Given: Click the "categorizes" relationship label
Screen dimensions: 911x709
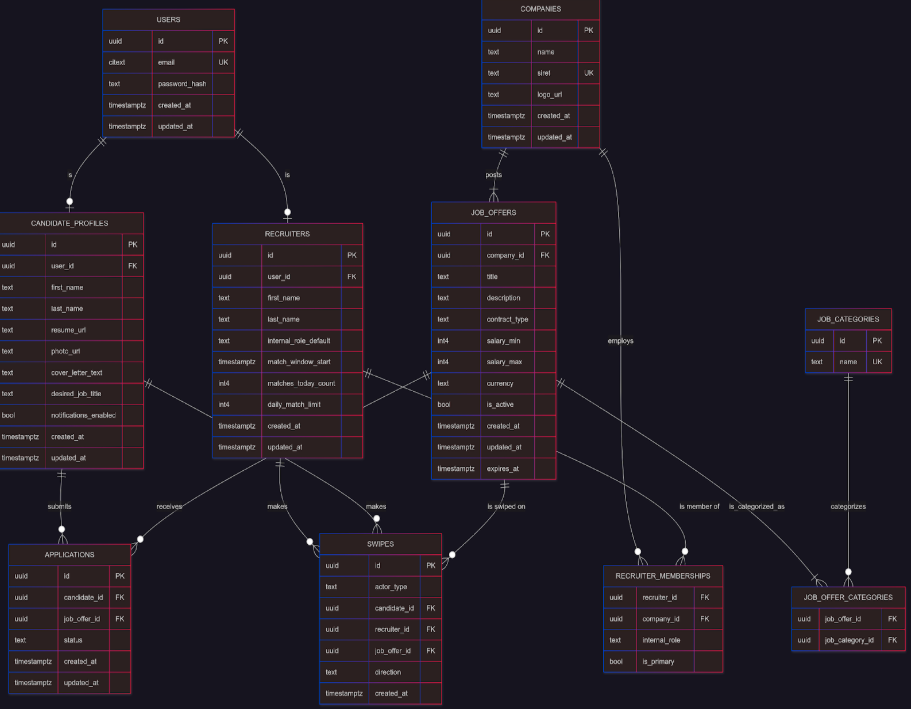Looking at the screenshot, I should (x=848, y=507).
